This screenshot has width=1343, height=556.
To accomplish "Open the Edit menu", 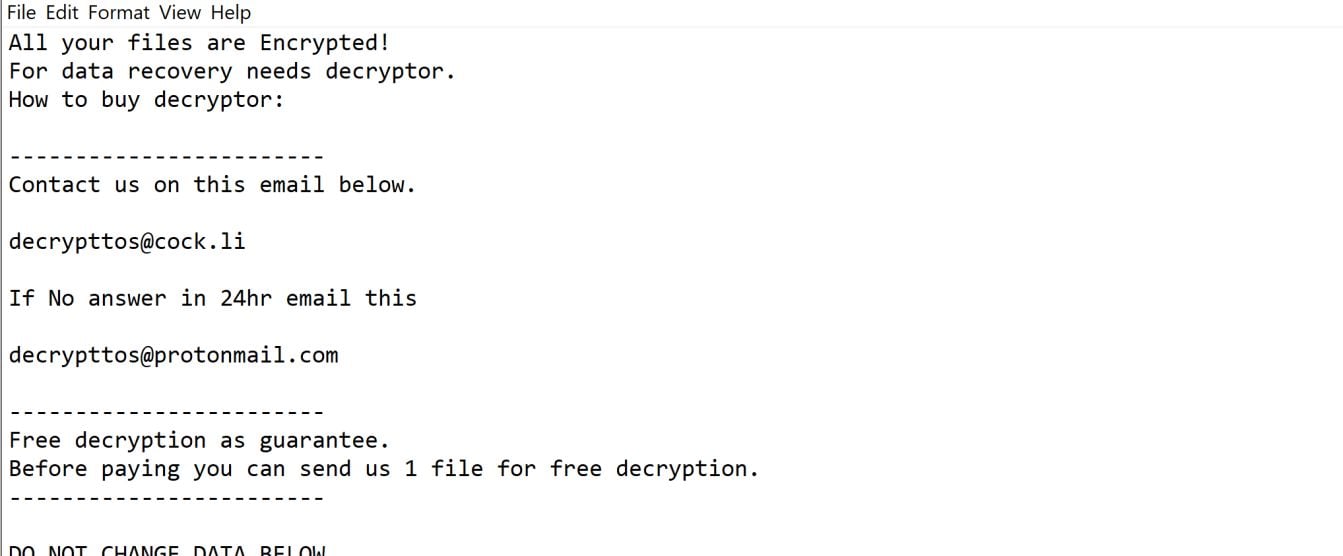I will [x=62, y=13].
